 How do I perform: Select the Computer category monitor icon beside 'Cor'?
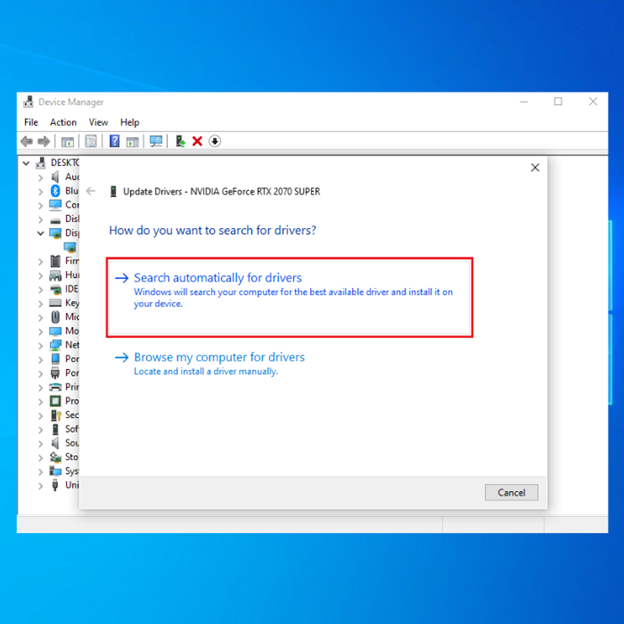[55, 205]
